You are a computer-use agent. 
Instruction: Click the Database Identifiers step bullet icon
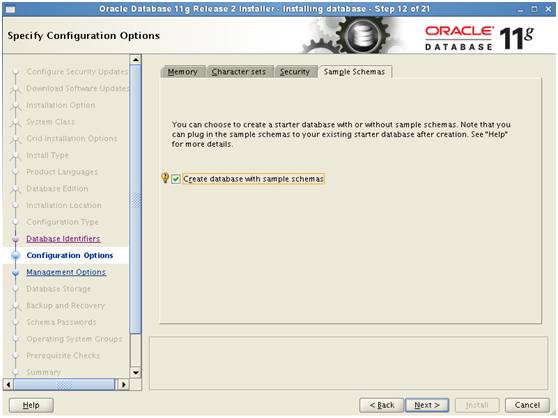click(15, 239)
